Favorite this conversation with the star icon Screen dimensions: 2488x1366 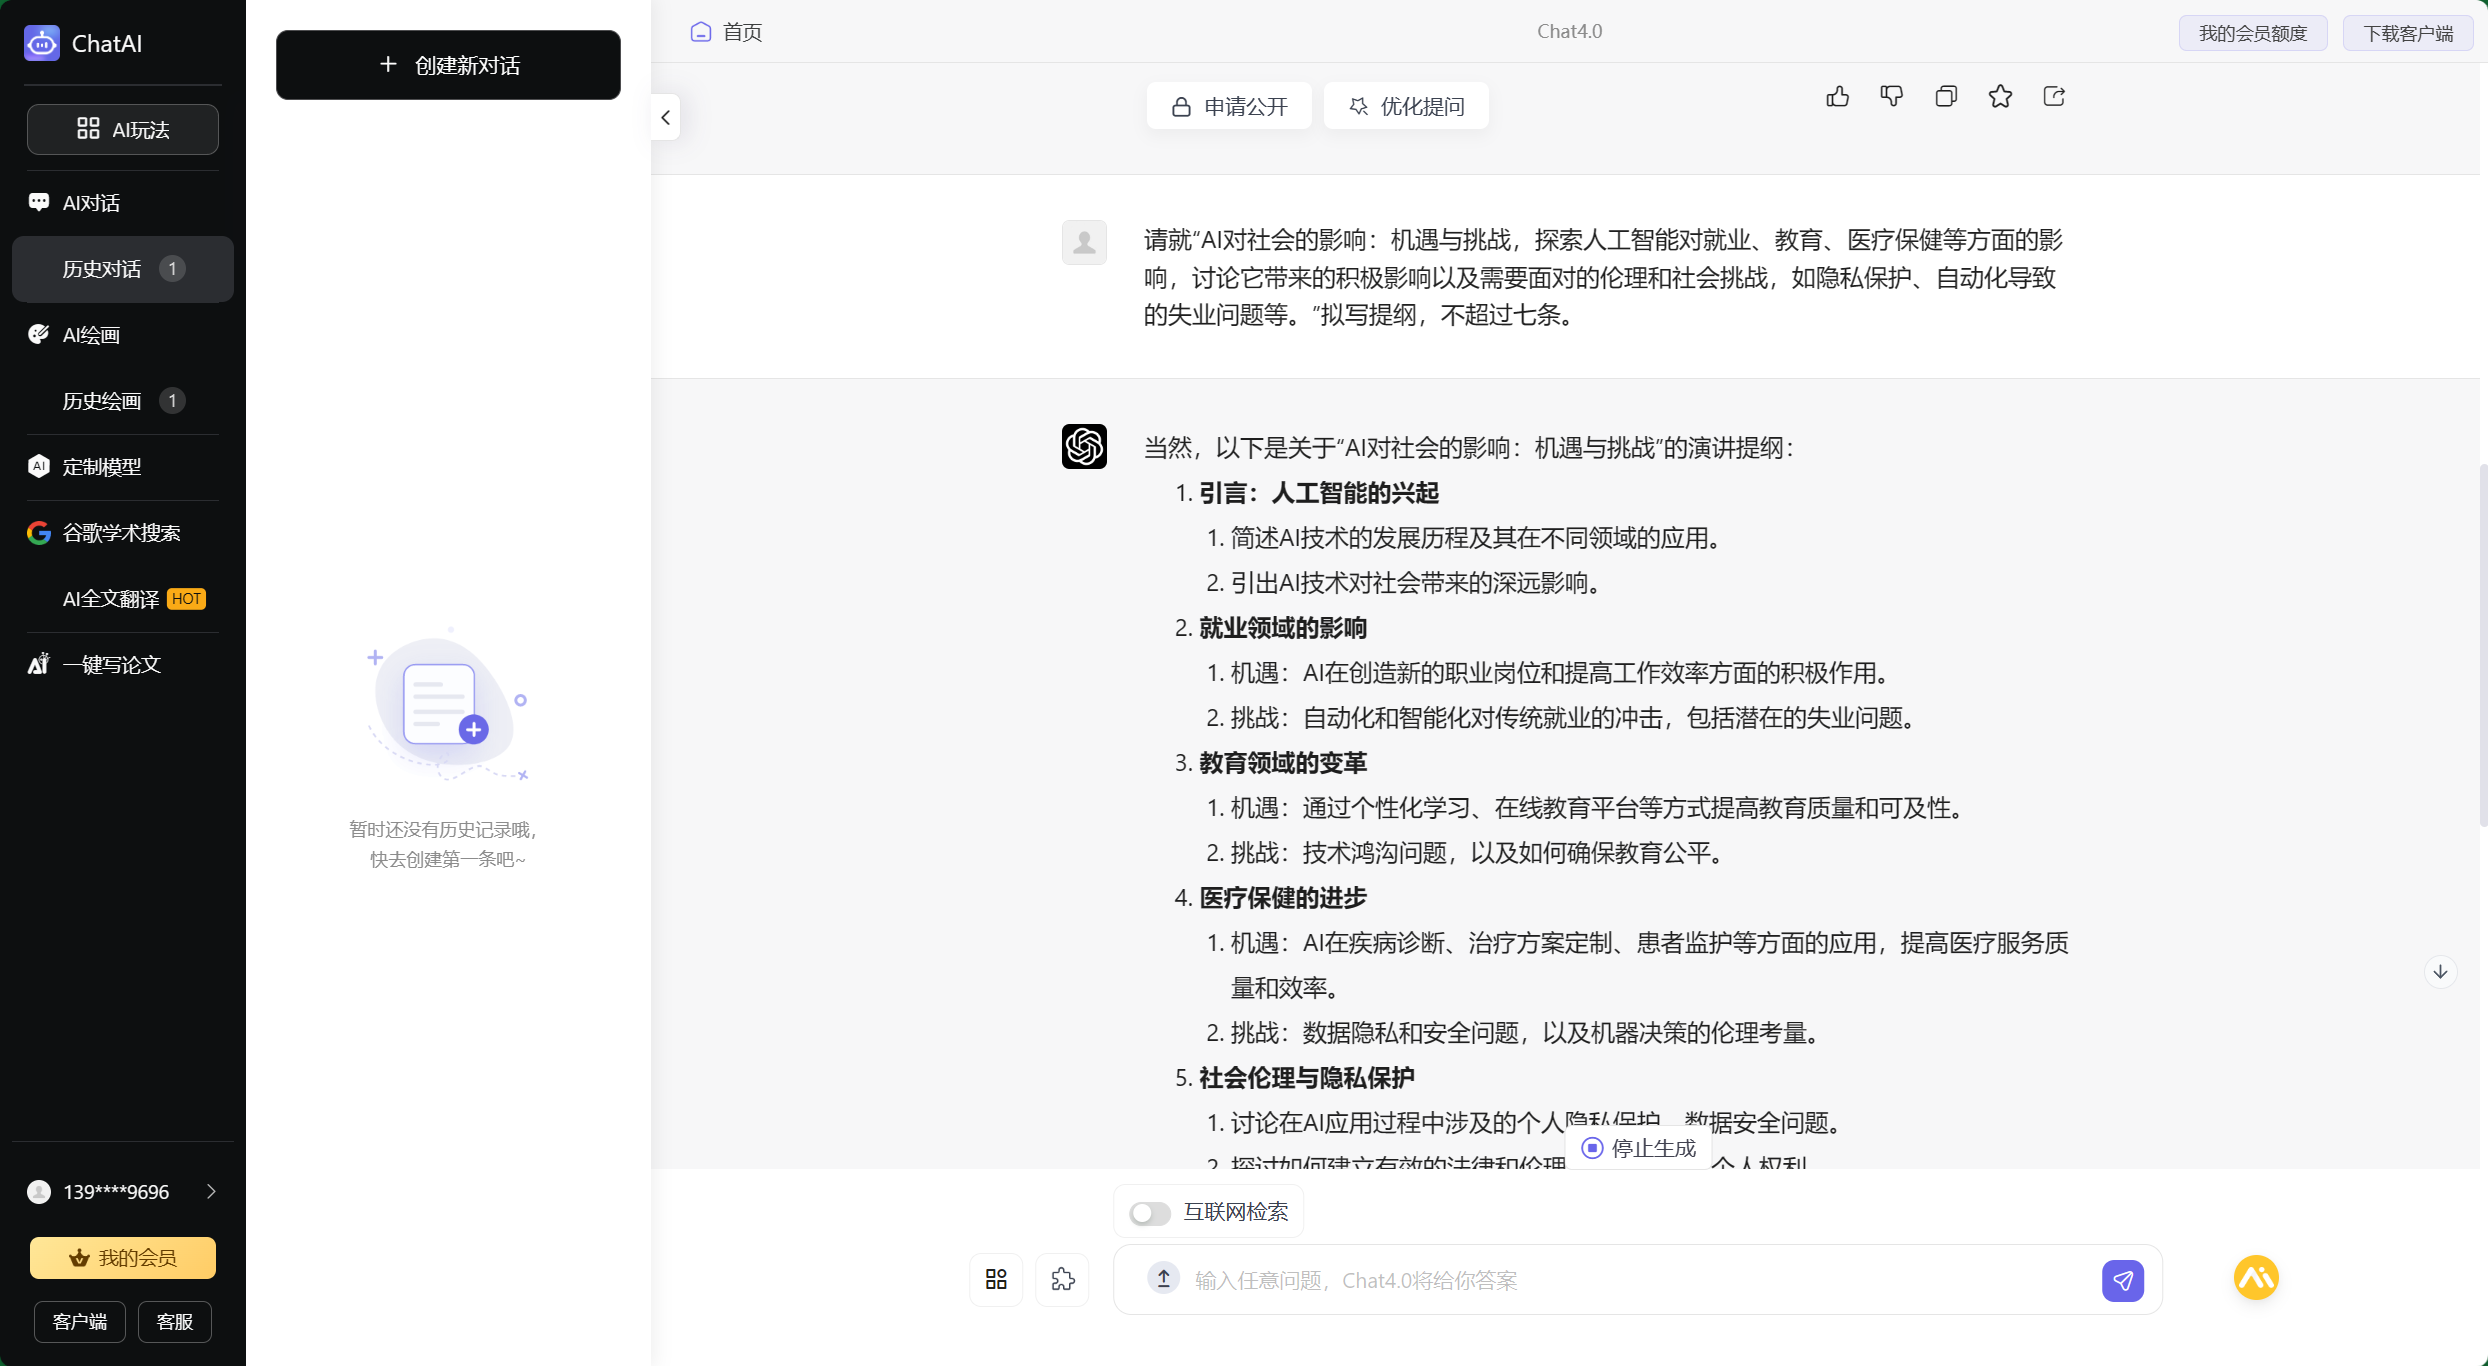pyautogui.click(x=2000, y=95)
